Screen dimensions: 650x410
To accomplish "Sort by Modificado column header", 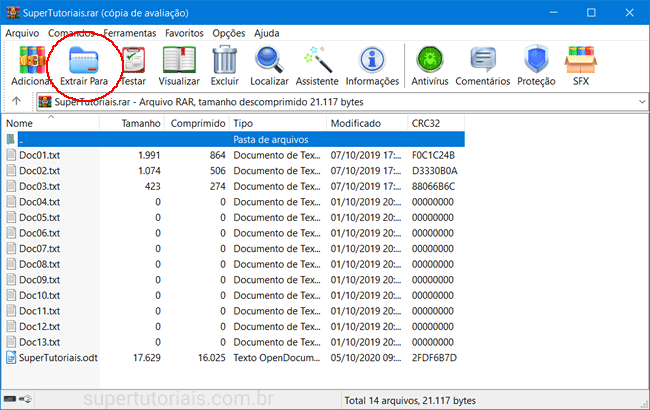I will tap(355, 123).
